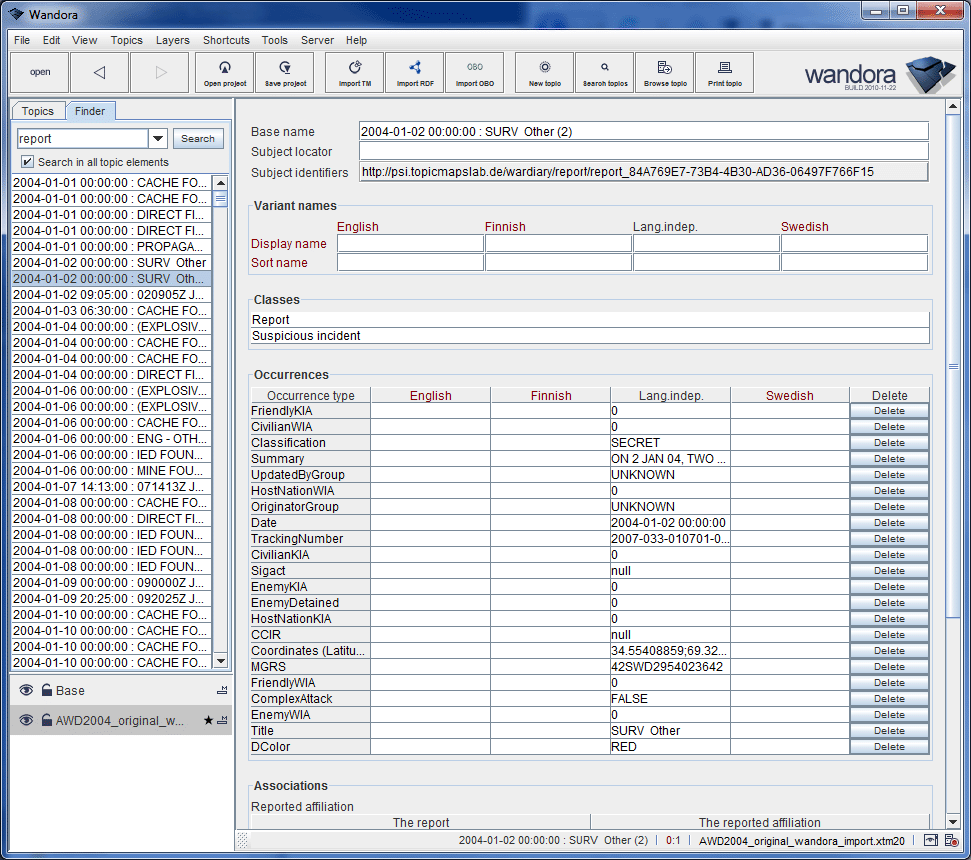Delete the Classification occurrence

click(x=888, y=442)
